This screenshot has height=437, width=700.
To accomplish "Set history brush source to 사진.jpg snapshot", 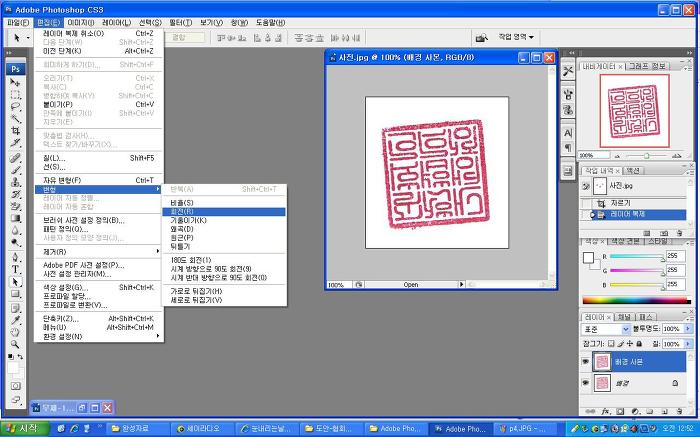I will (x=586, y=186).
